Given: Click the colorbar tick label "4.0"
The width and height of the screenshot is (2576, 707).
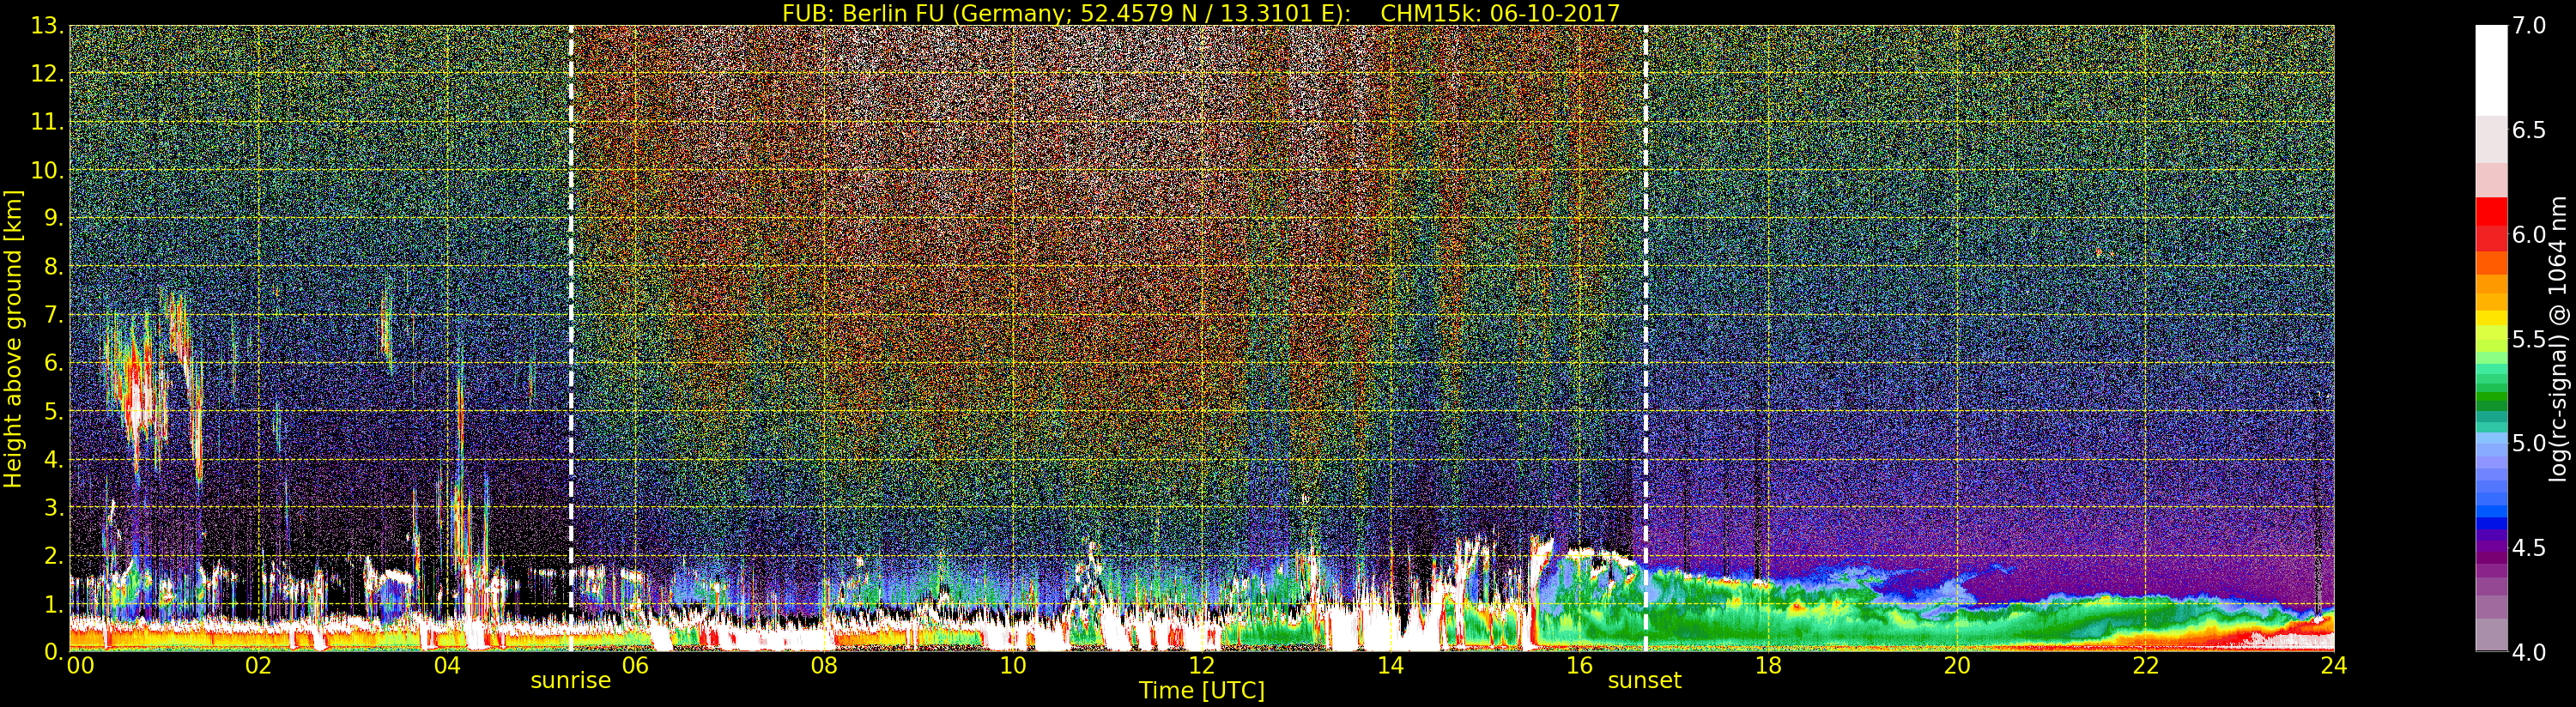Looking at the screenshot, I should point(2529,652).
